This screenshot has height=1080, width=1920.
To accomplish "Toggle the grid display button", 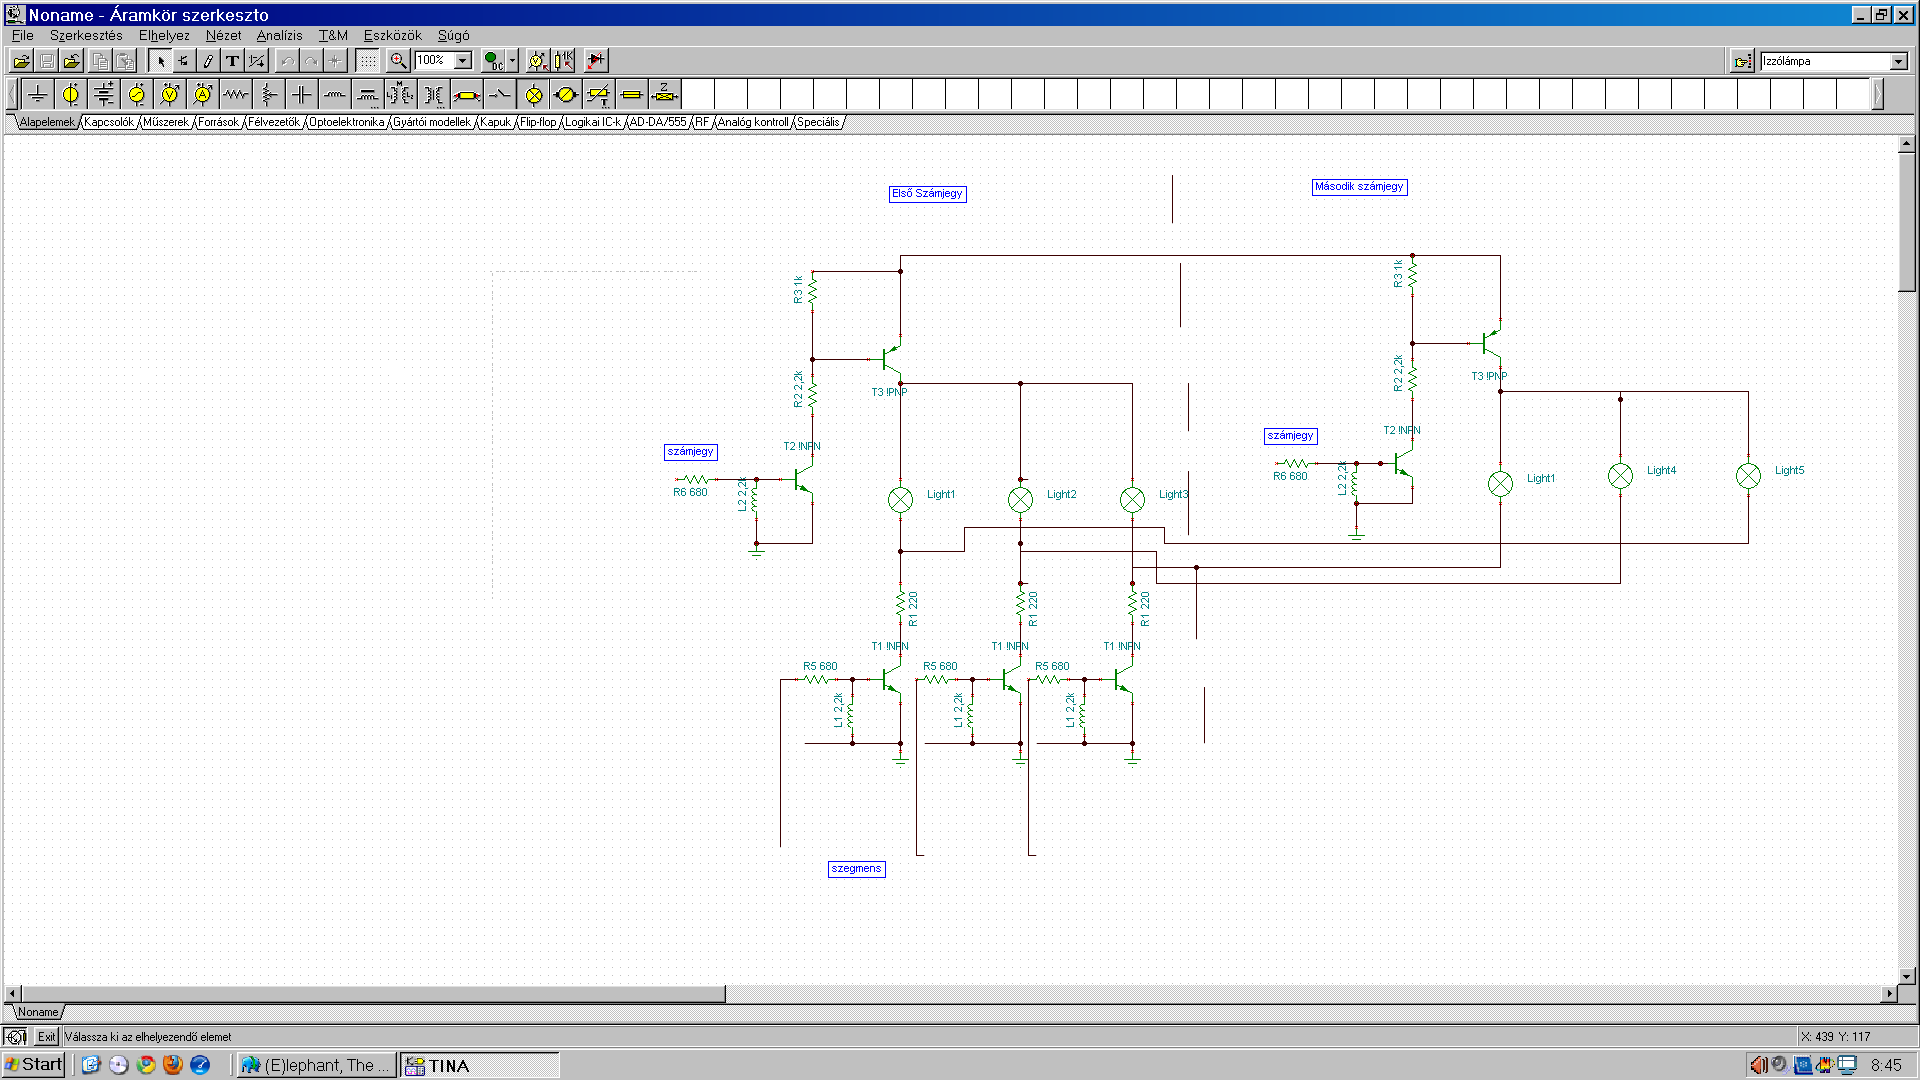I will tap(368, 61).
